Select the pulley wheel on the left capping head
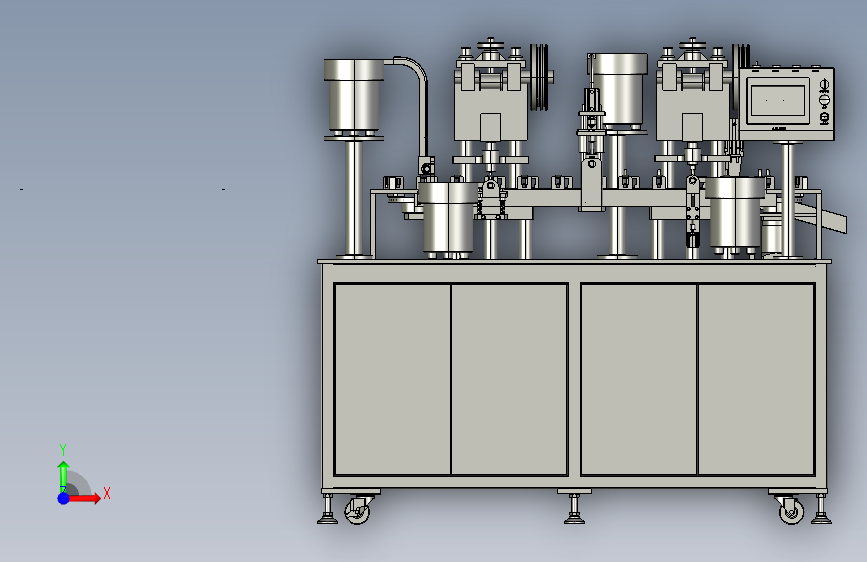 click(539, 77)
